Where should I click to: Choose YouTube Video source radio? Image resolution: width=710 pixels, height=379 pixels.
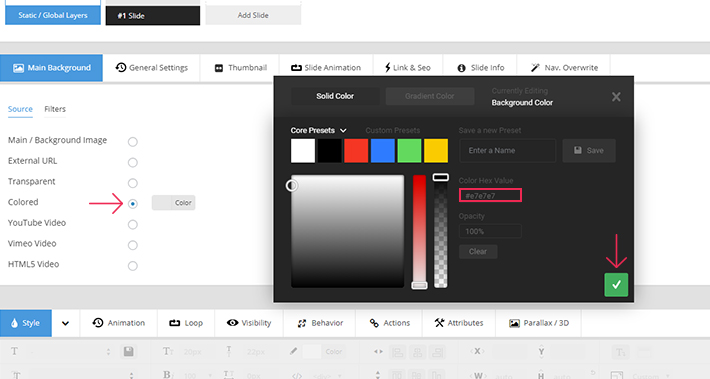tap(133, 224)
